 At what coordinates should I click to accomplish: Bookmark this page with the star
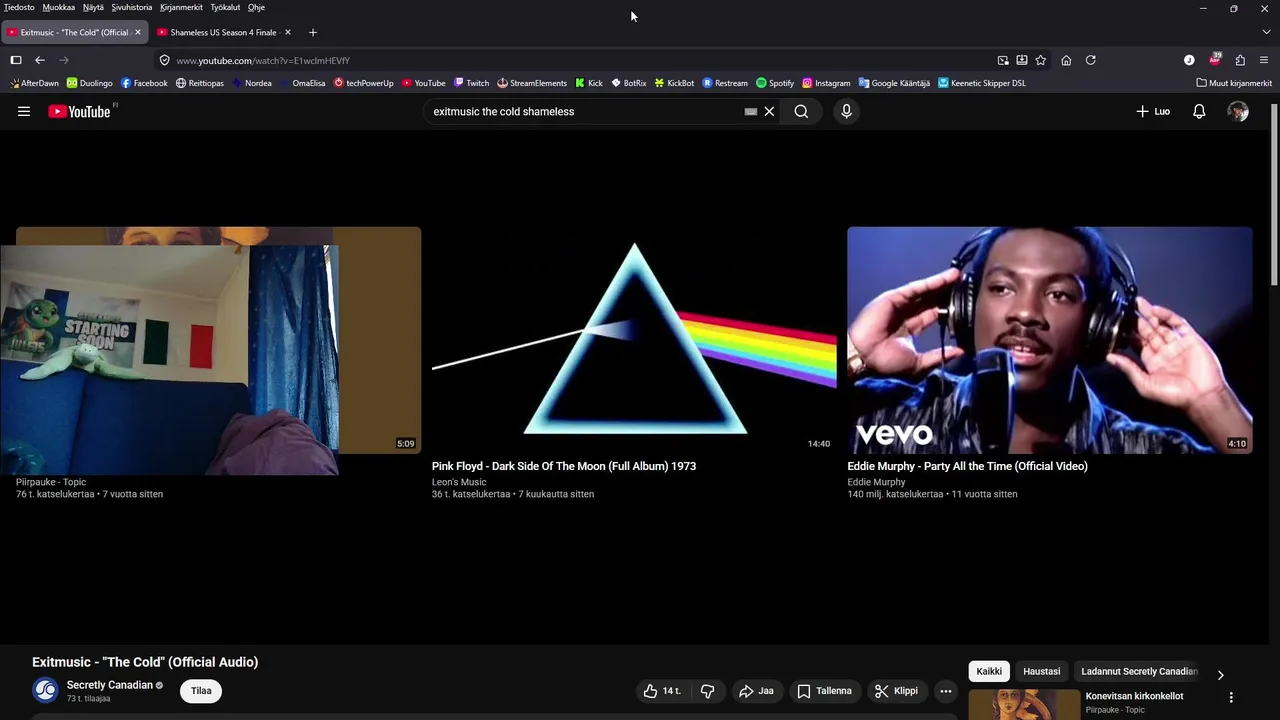pos(1041,60)
